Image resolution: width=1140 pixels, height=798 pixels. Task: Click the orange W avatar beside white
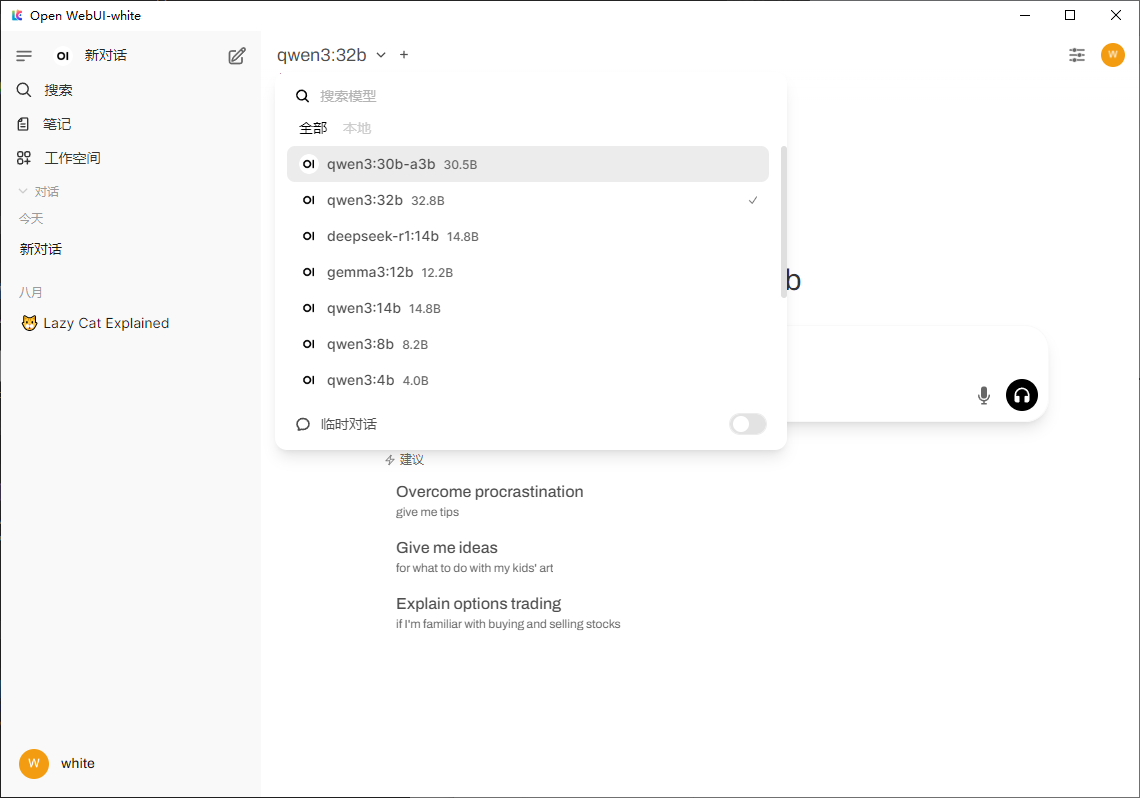point(34,764)
